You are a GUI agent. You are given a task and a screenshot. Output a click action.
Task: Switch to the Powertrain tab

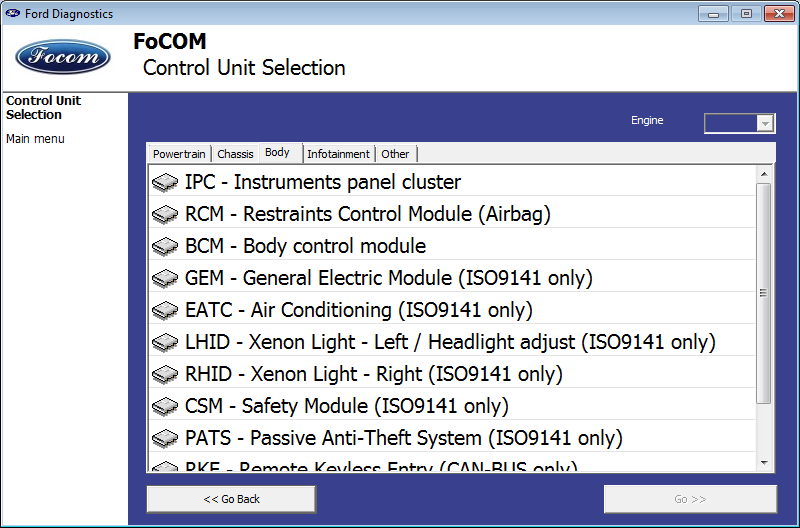(x=179, y=154)
